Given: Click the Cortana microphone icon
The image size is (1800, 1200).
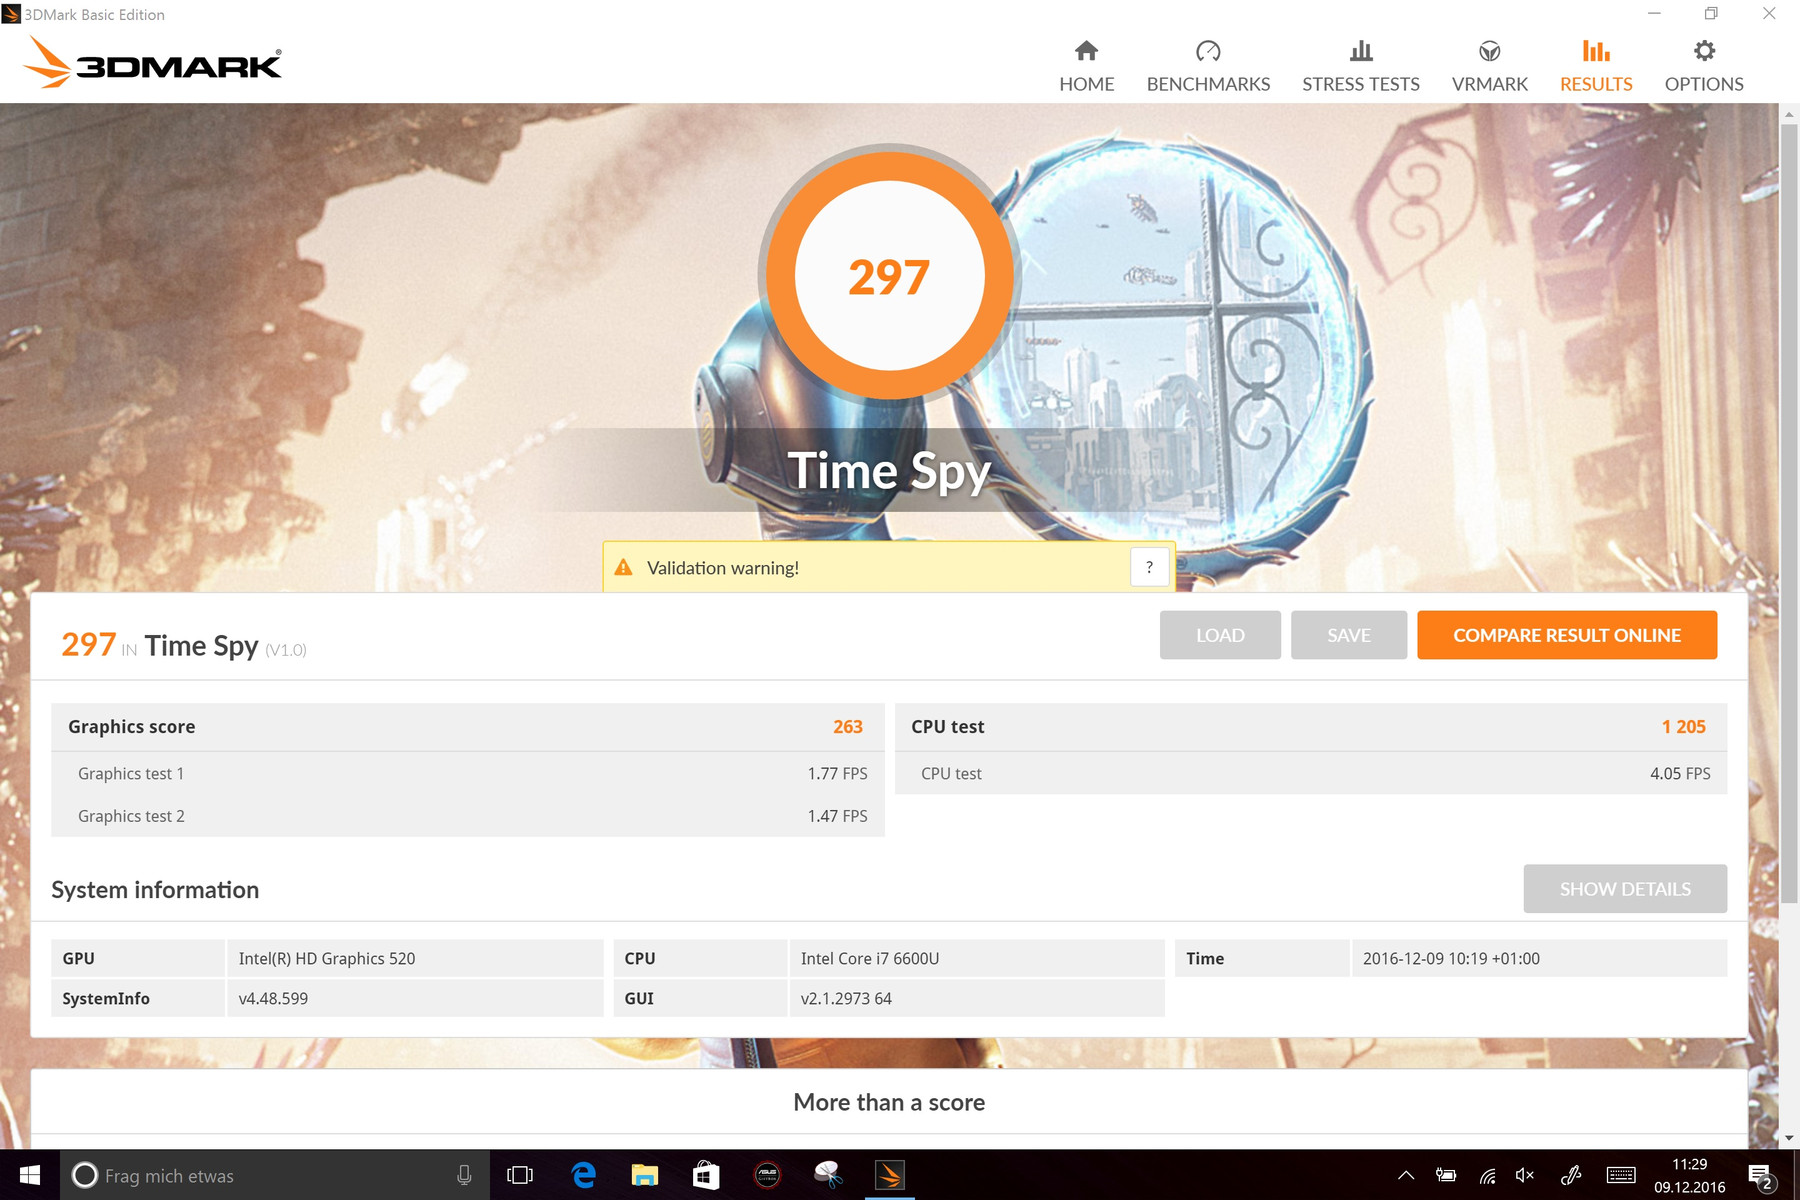Looking at the screenshot, I should pos(464,1175).
